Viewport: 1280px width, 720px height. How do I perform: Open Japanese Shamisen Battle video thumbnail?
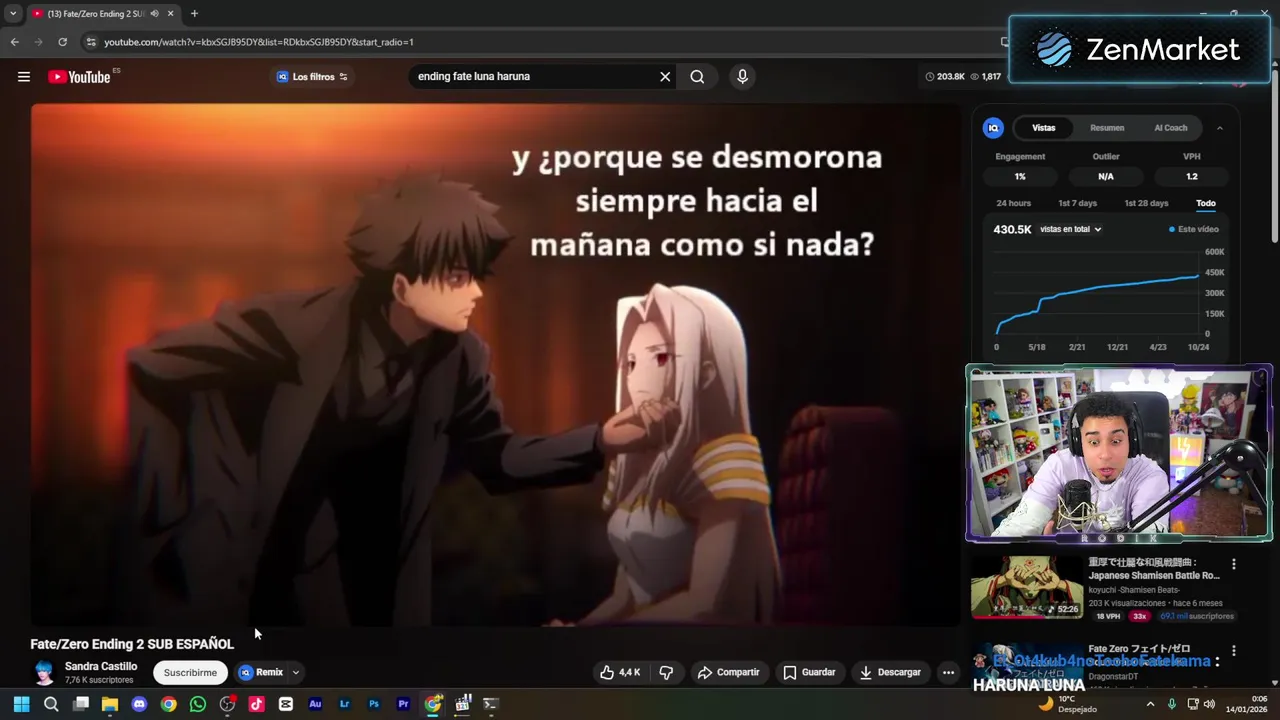pos(1027,588)
